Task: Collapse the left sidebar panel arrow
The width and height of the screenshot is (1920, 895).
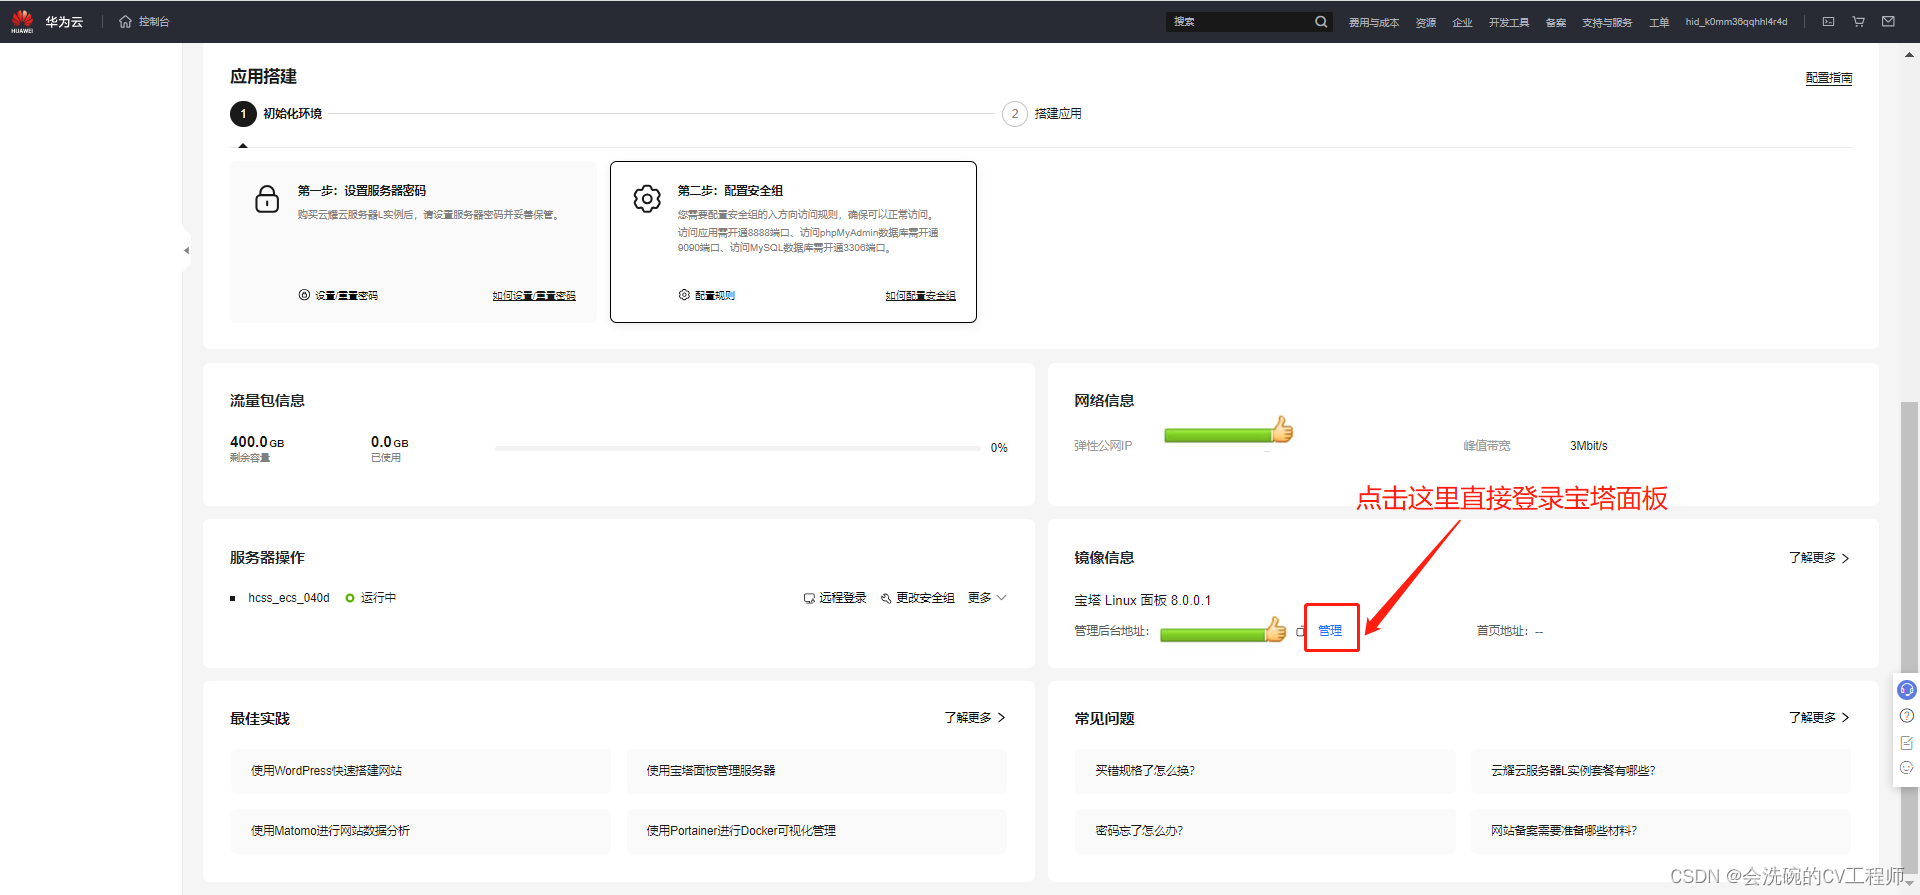Action: click(x=186, y=250)
